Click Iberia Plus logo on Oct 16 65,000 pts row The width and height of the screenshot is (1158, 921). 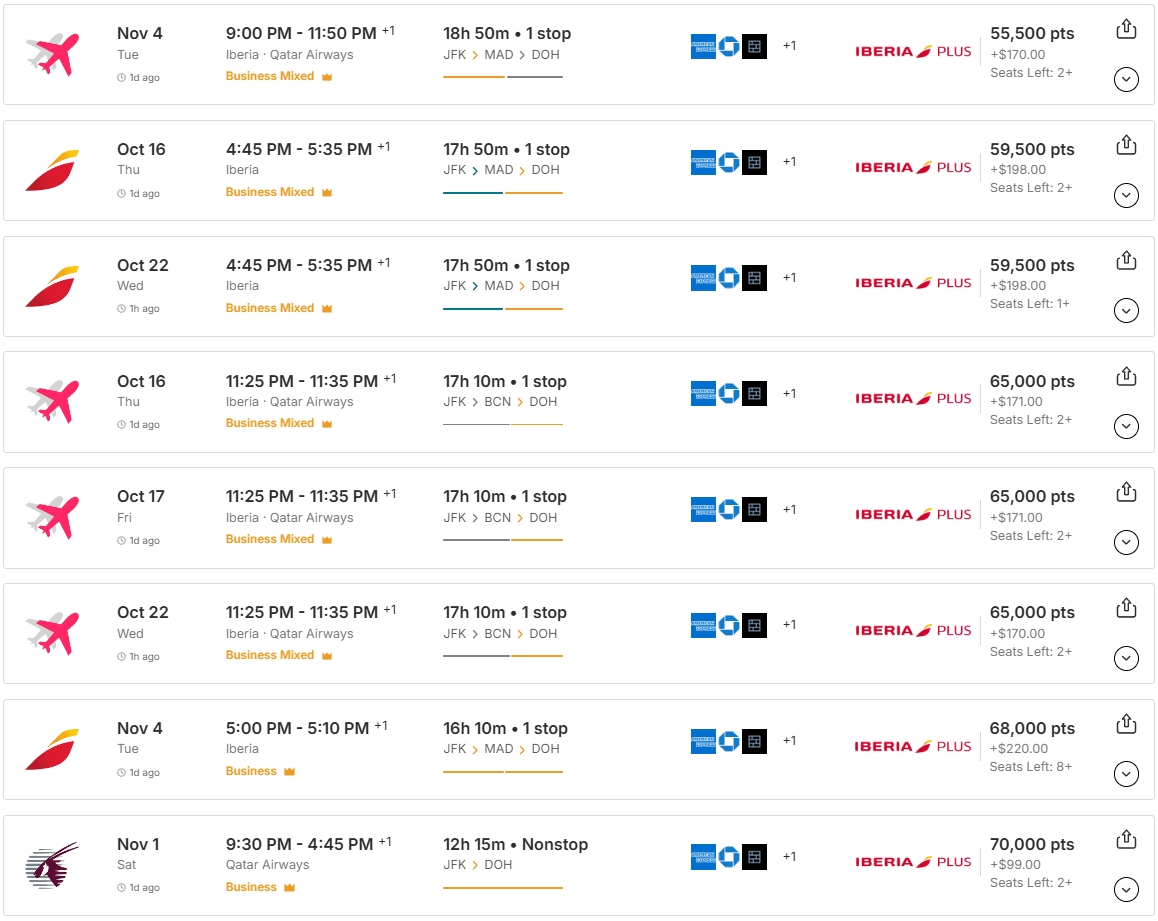913,399
